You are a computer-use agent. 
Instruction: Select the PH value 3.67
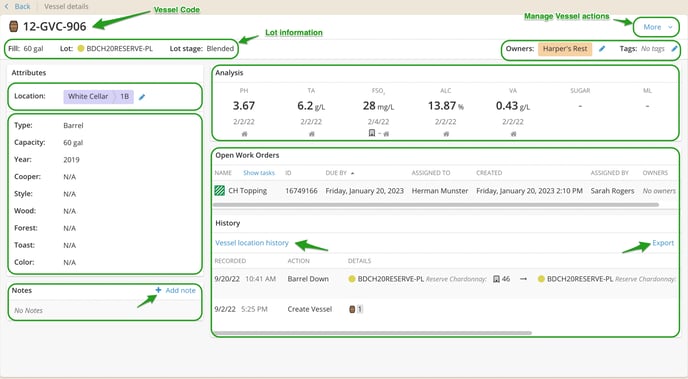pyautogui.click(x=244, y=106)
